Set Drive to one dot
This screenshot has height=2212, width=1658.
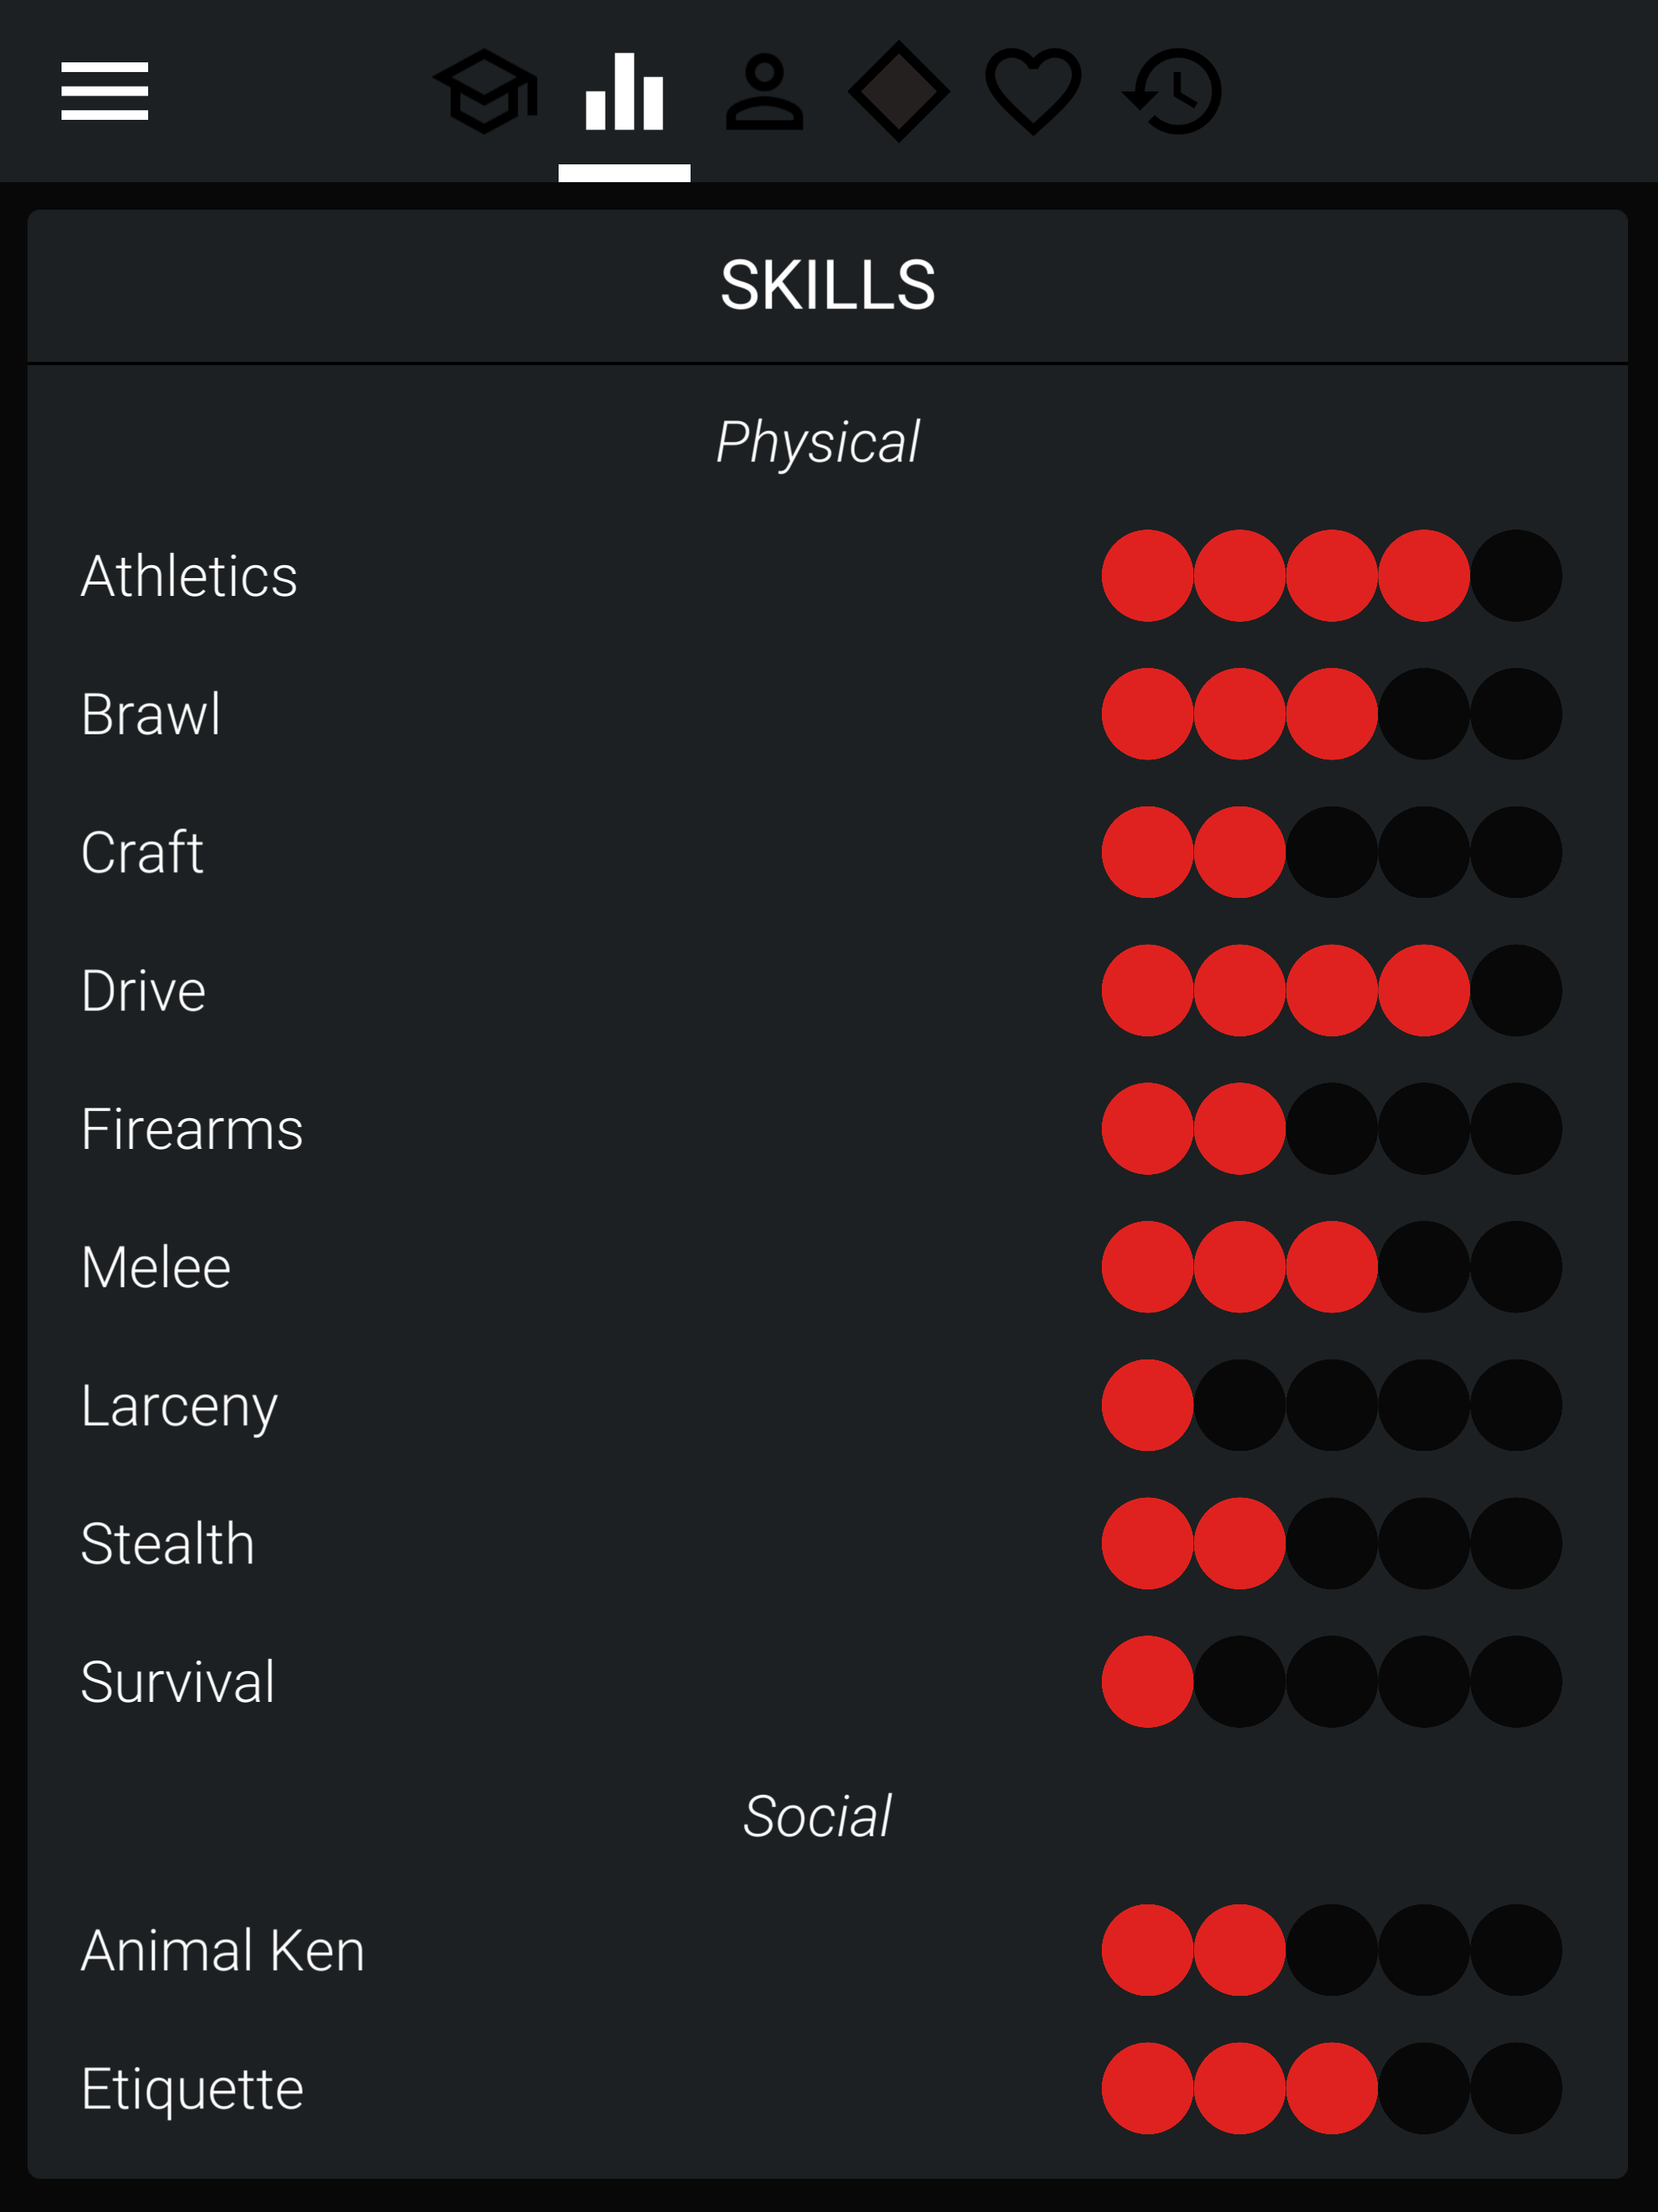[1148, 990]
